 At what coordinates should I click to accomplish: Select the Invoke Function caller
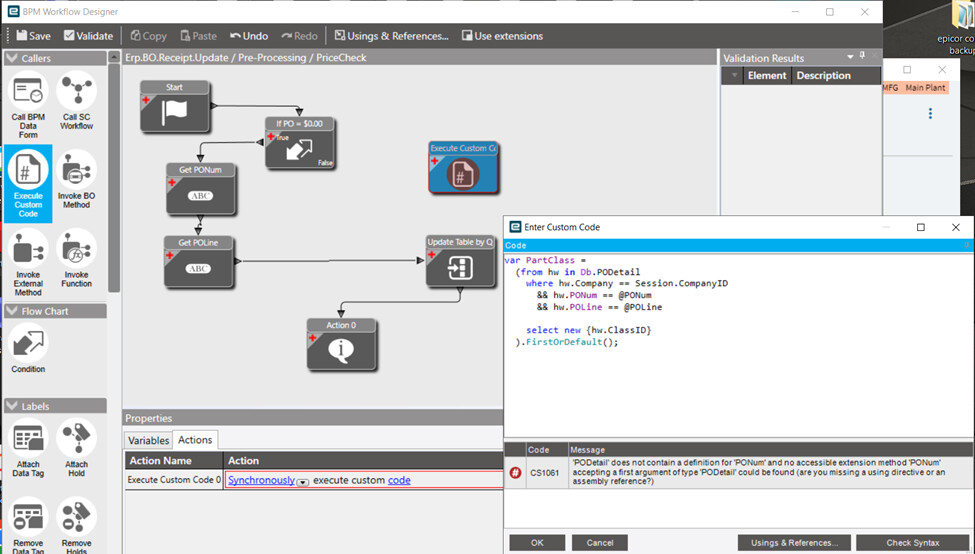click(76, 257)
